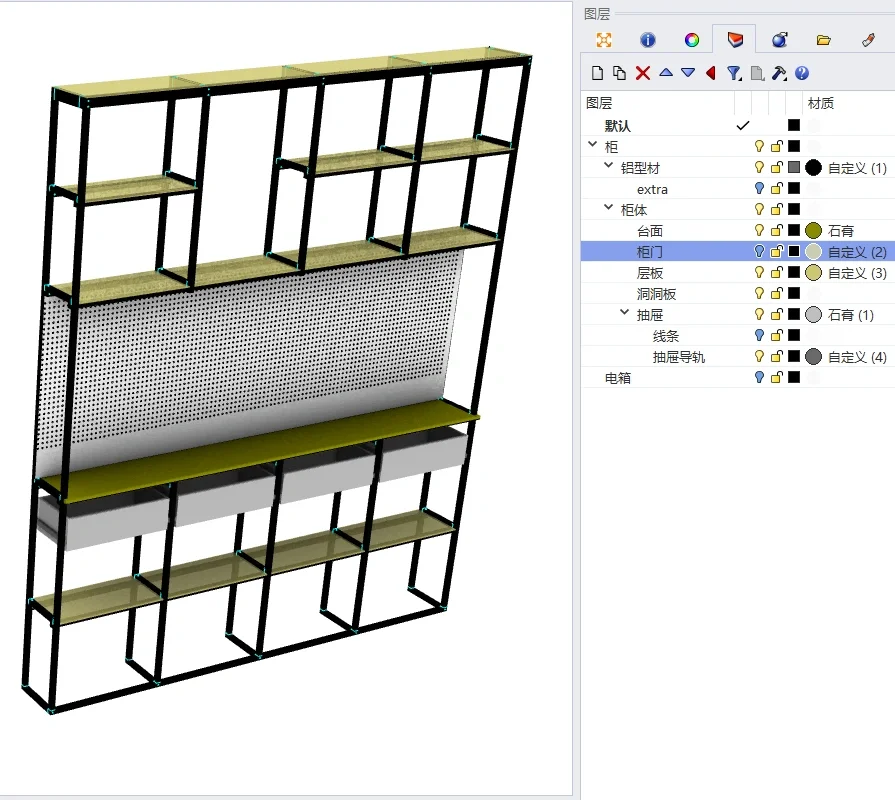Select the 抽屉导轨 layer name
895x800 pixels.
coord(679,357)
